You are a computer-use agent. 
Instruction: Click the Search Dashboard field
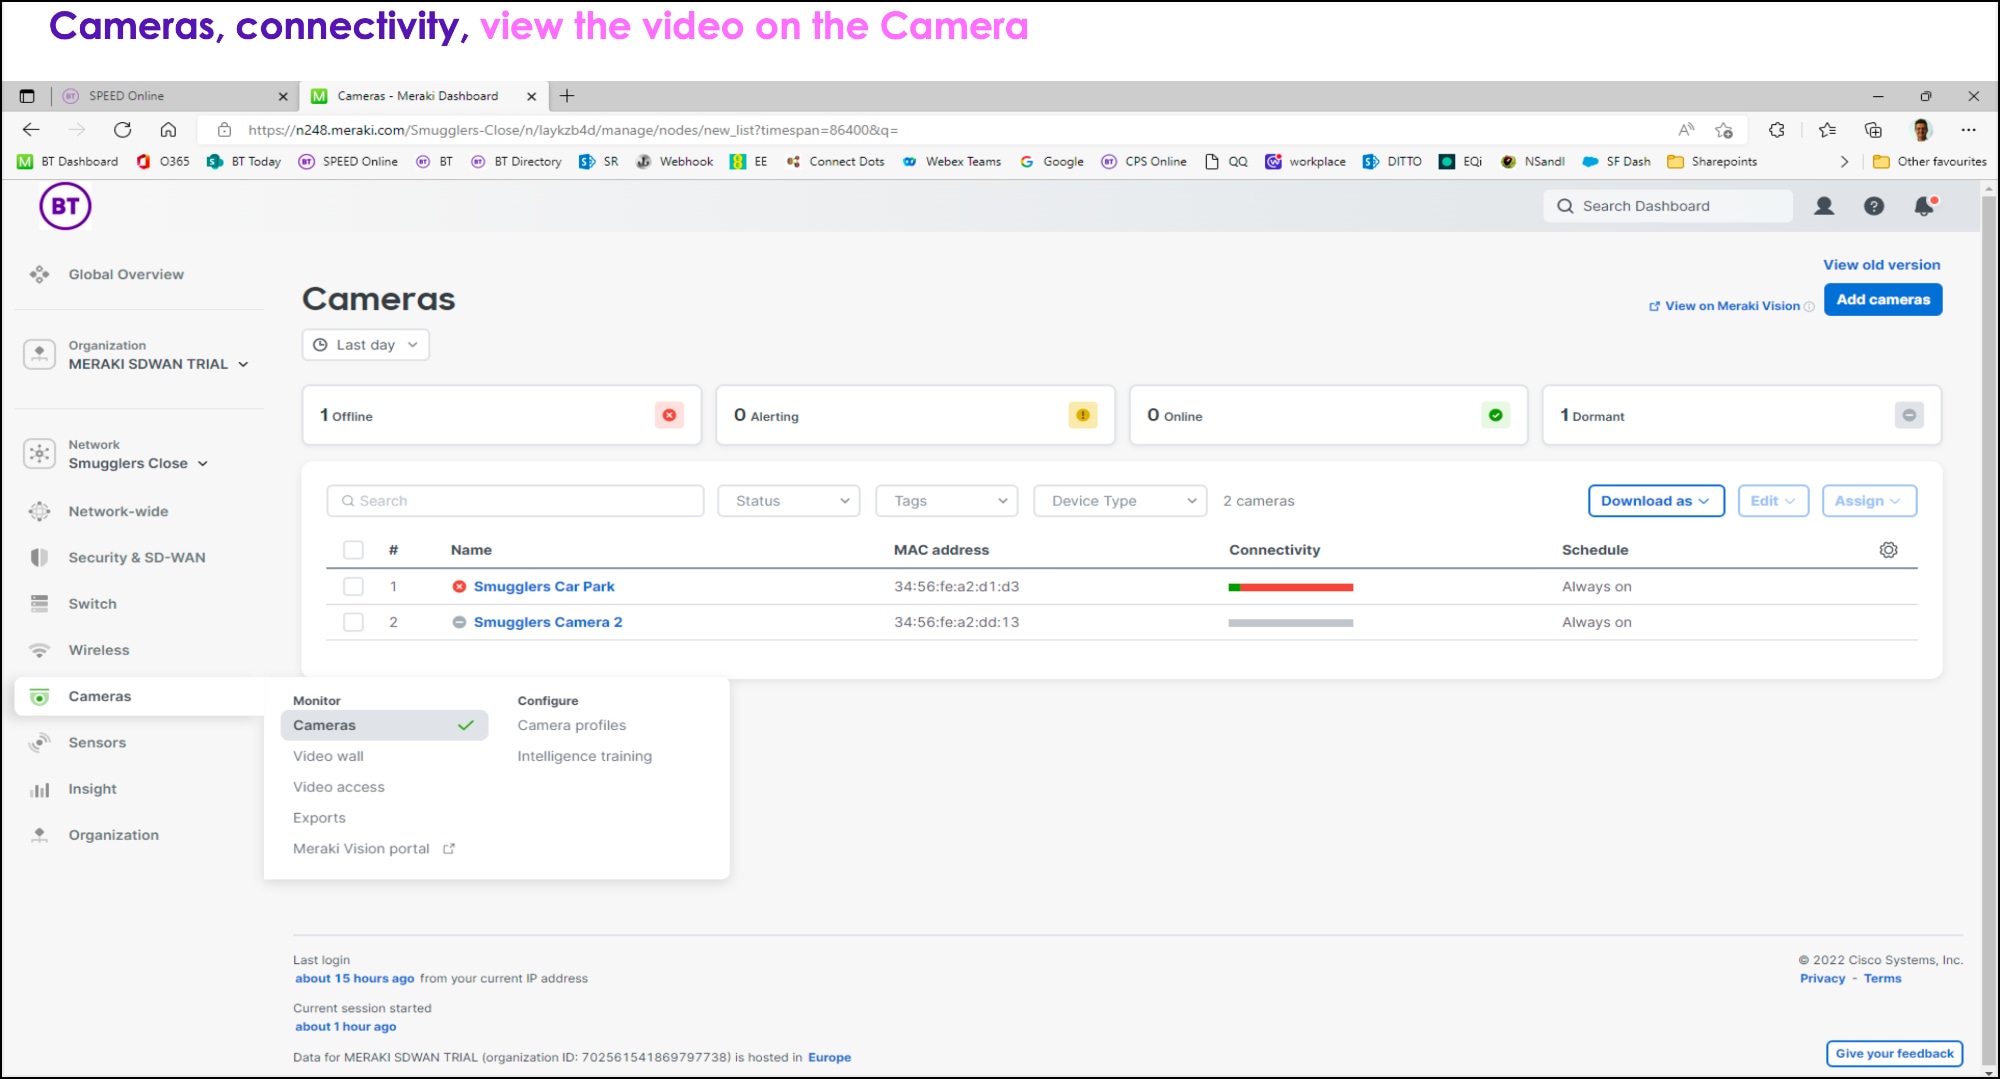[x=1668, y=206]
